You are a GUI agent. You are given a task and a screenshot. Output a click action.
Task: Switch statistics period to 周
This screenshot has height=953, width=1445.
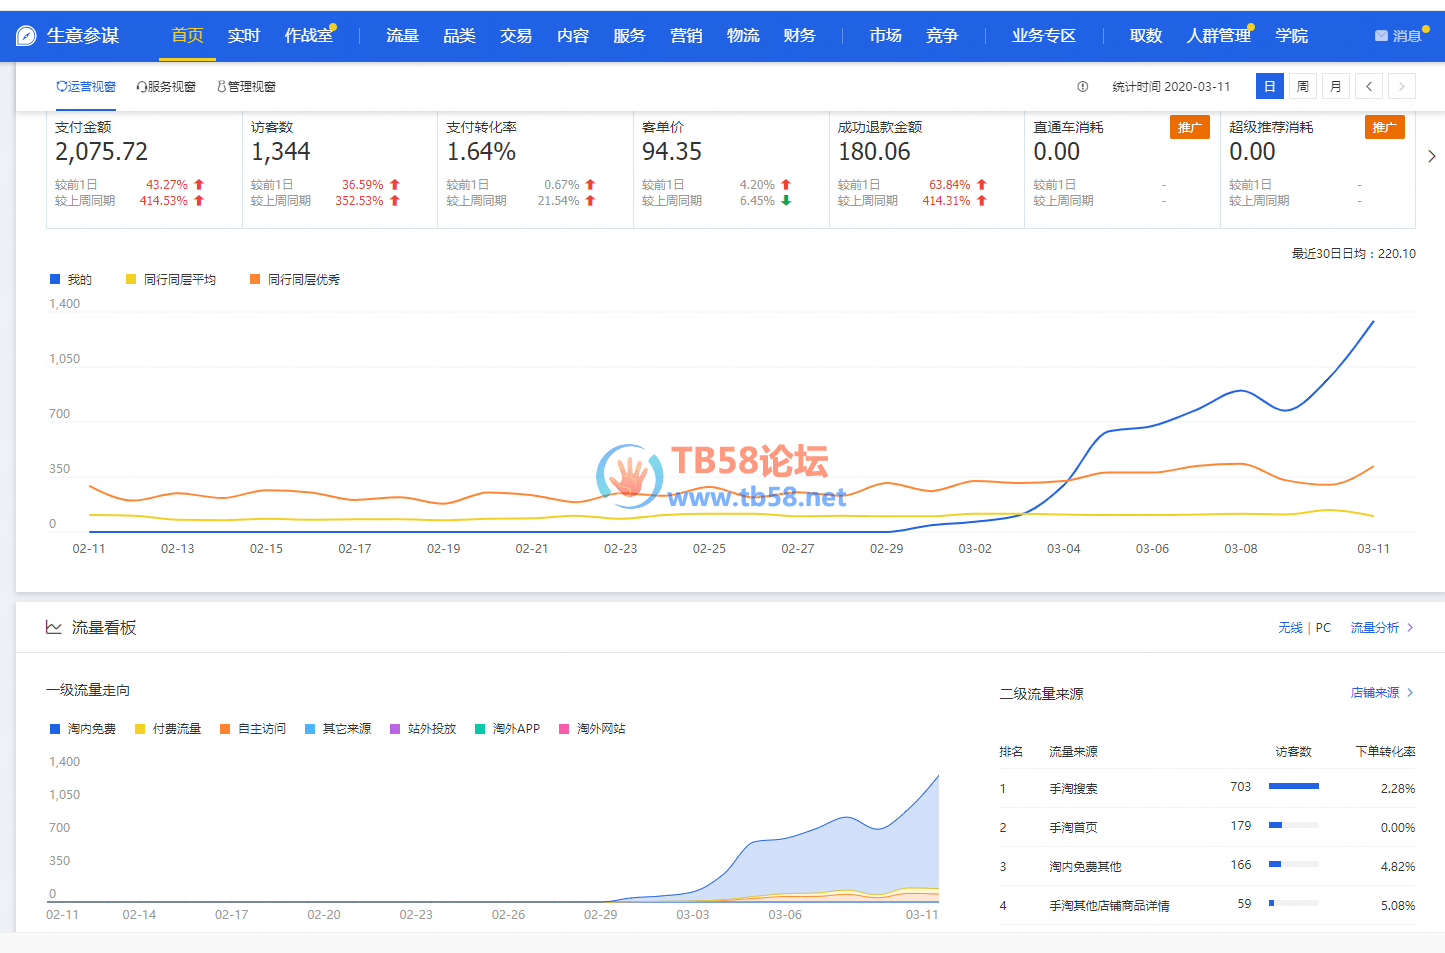pos(1302,87)
